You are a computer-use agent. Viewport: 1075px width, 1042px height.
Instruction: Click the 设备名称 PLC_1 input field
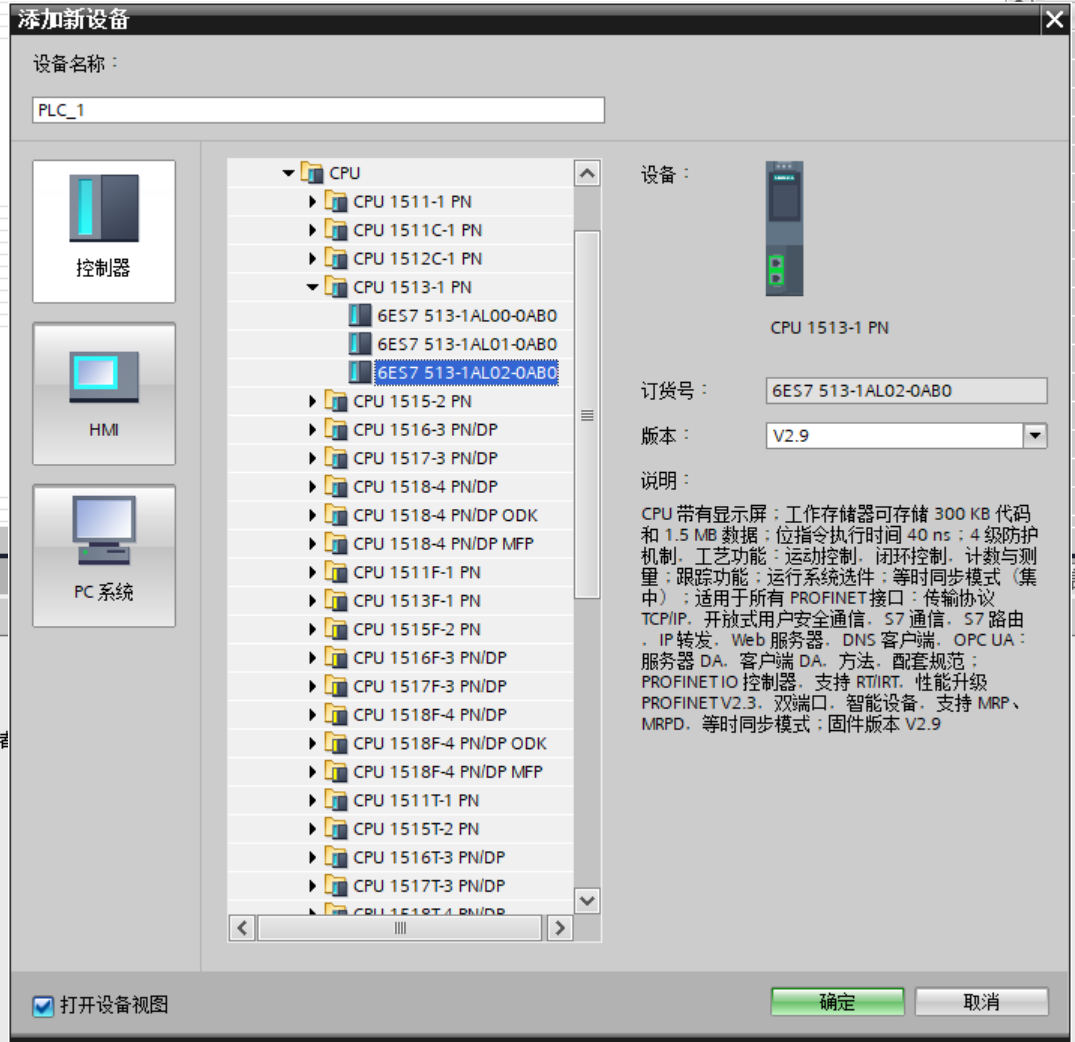318,110
